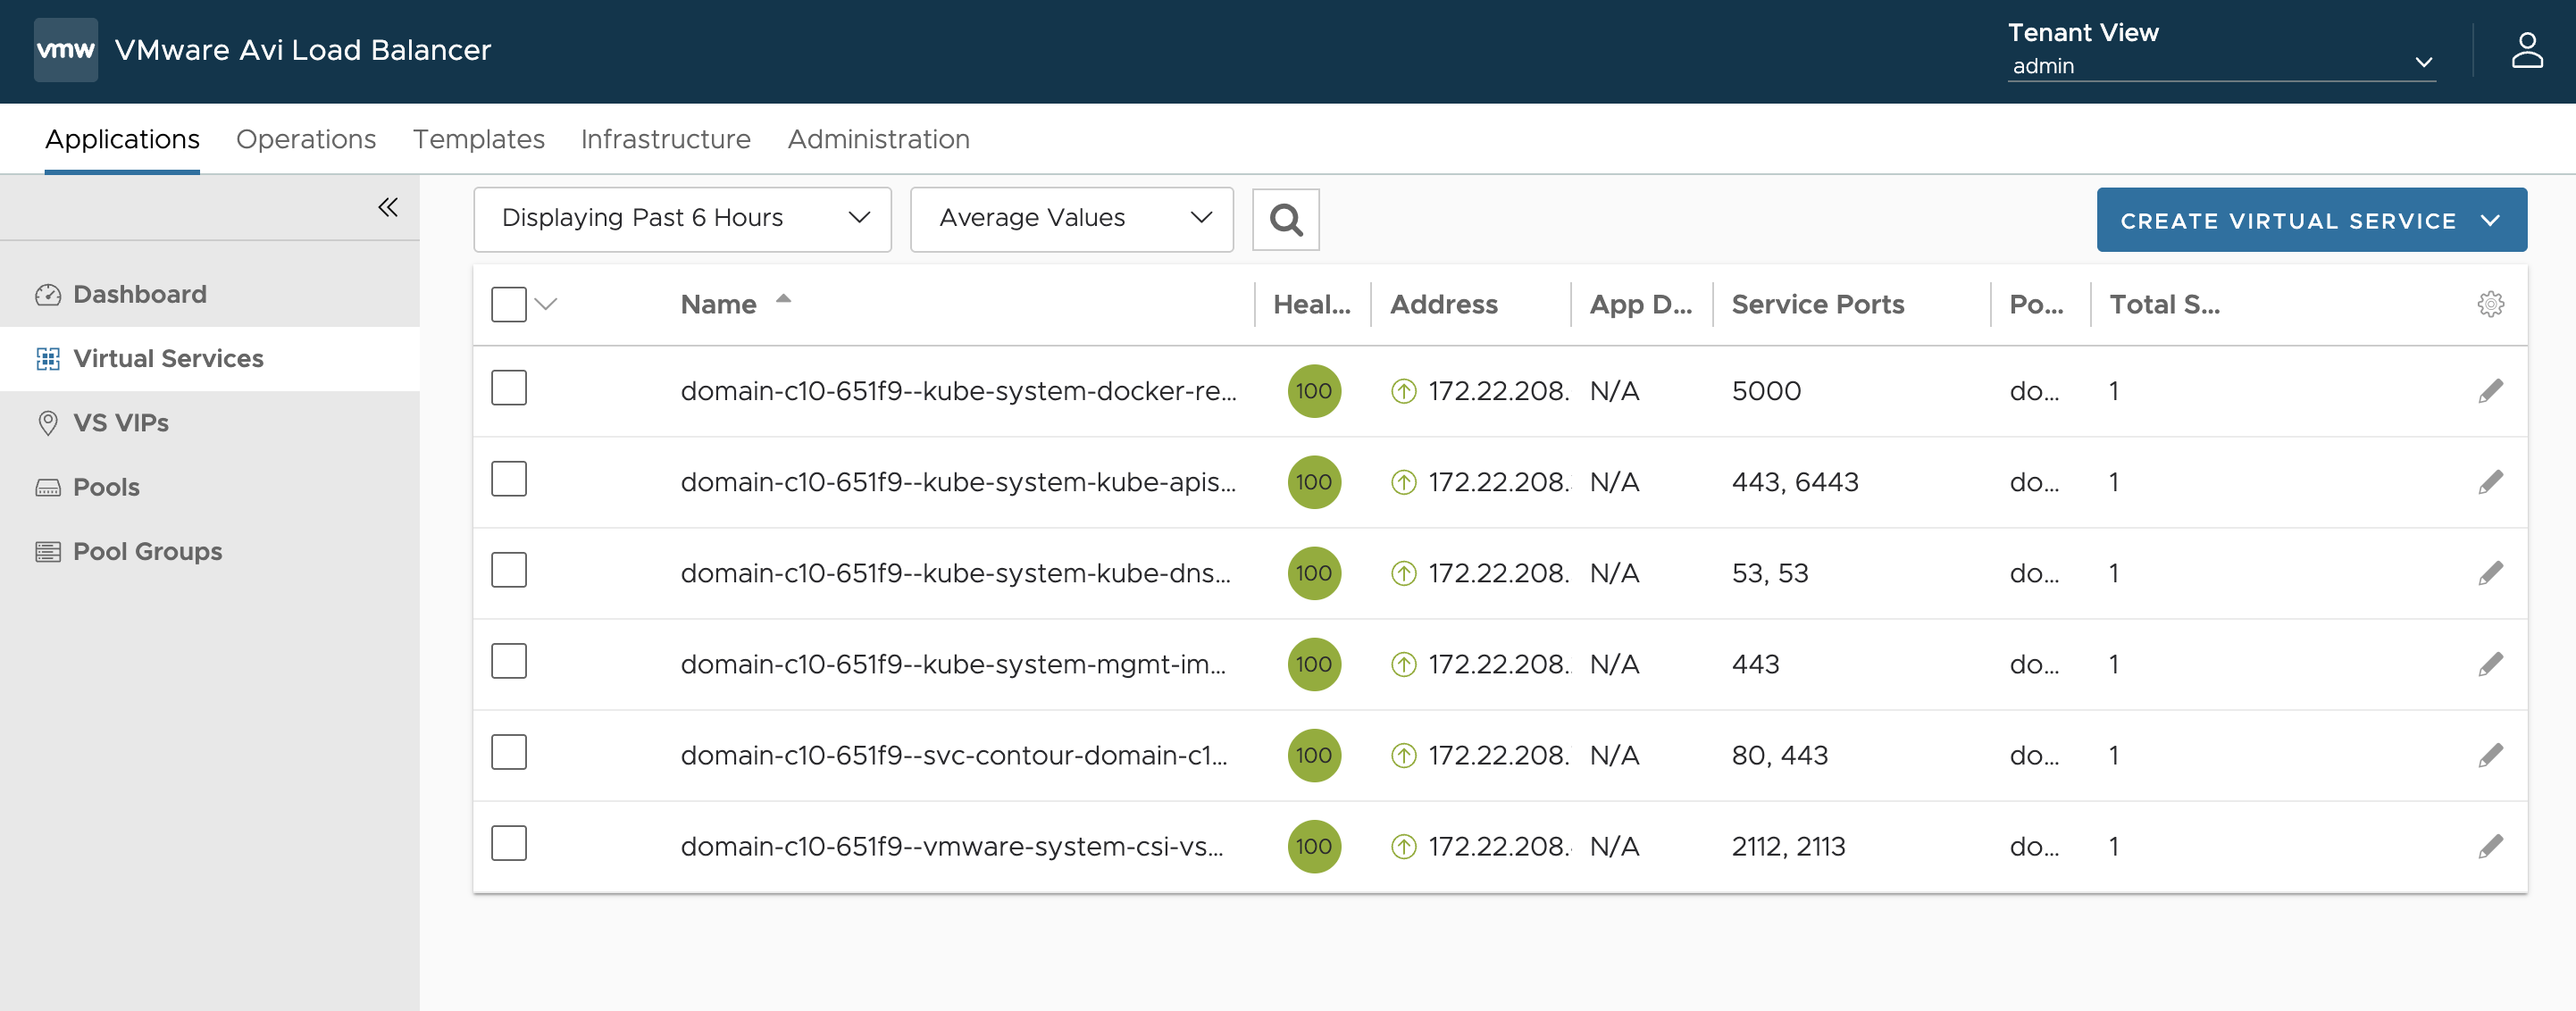The width and height of the screenshot is (2576, 1011).
Task: Click health score 100 of kube-apis row
Action: [1313, 482]
